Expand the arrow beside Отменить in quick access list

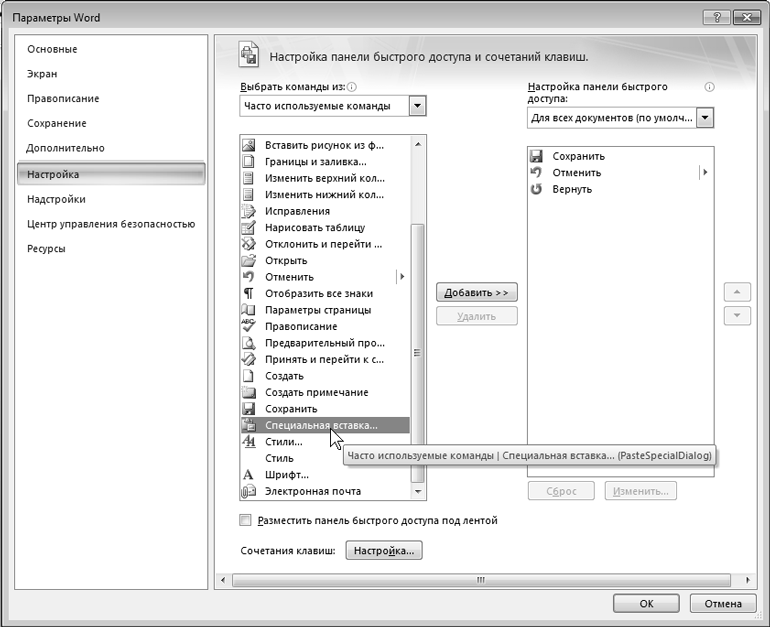tap(705, 172)
